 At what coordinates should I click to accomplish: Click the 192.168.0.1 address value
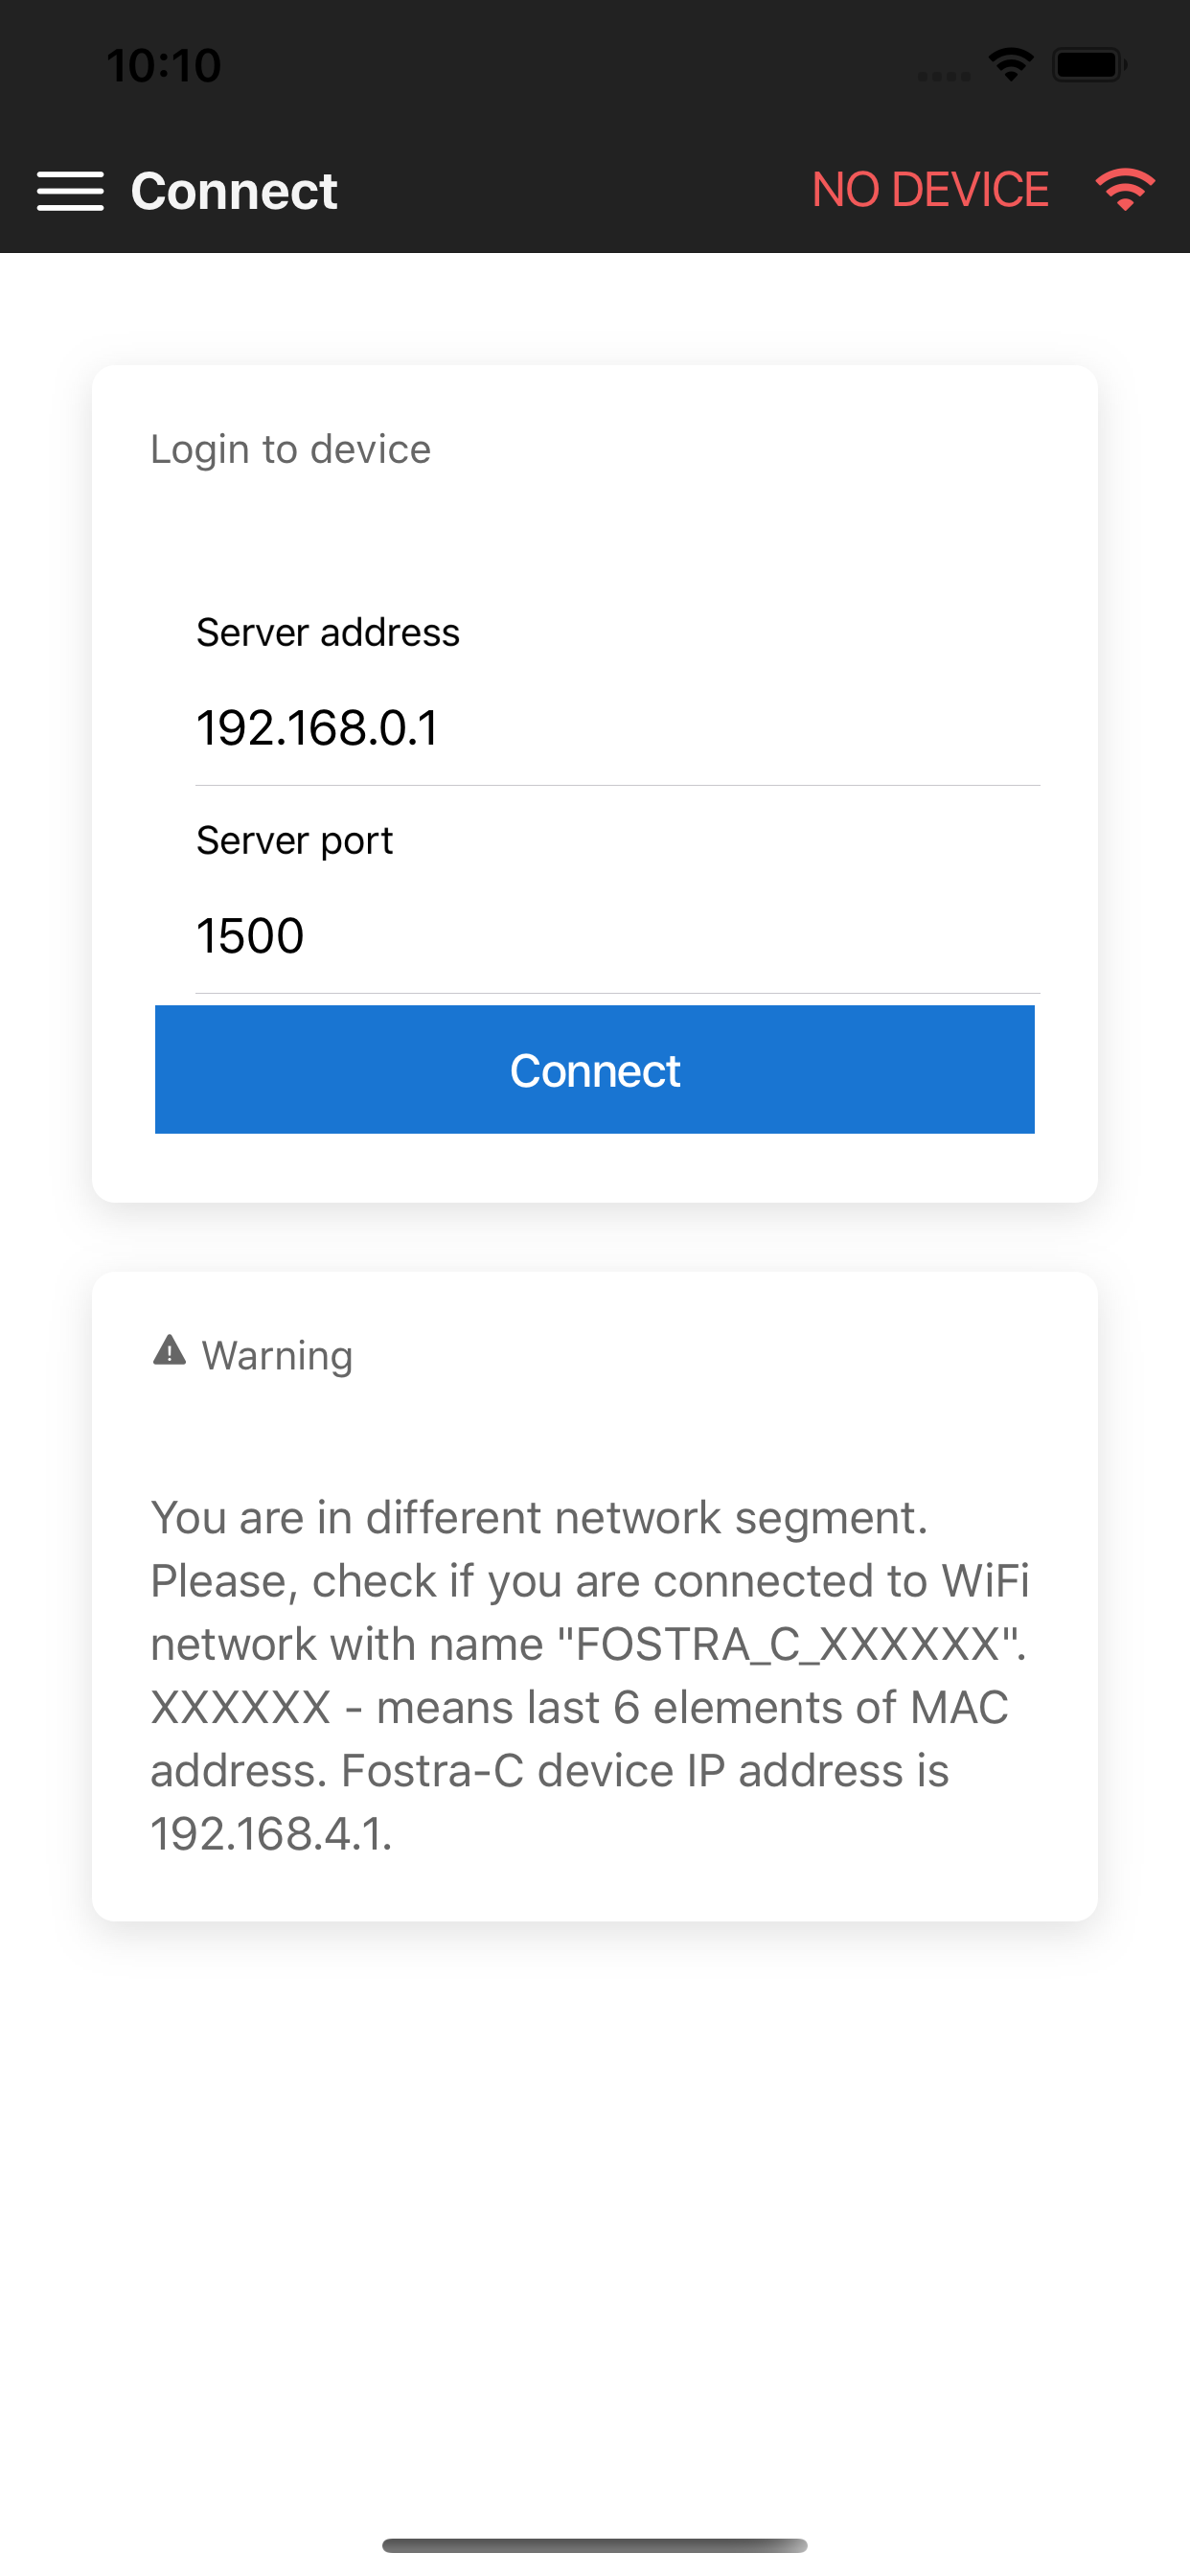[317, 728]
